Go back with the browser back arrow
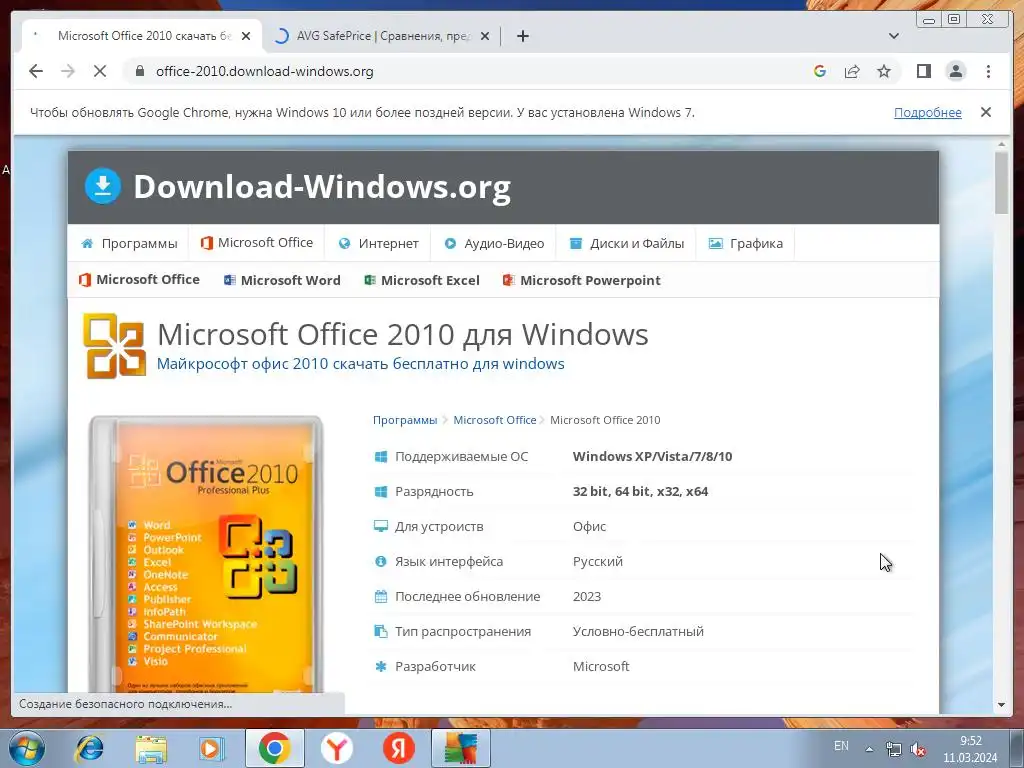 pyautogui.click(x=36, y=71)
